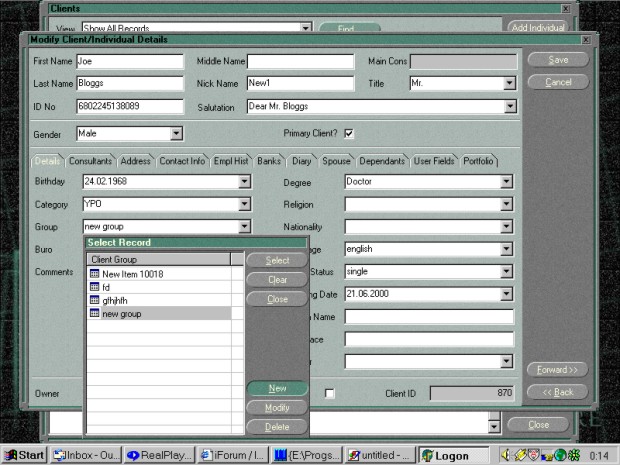
Task: Switch to untitled taskbar item
Action: [380, 455]
